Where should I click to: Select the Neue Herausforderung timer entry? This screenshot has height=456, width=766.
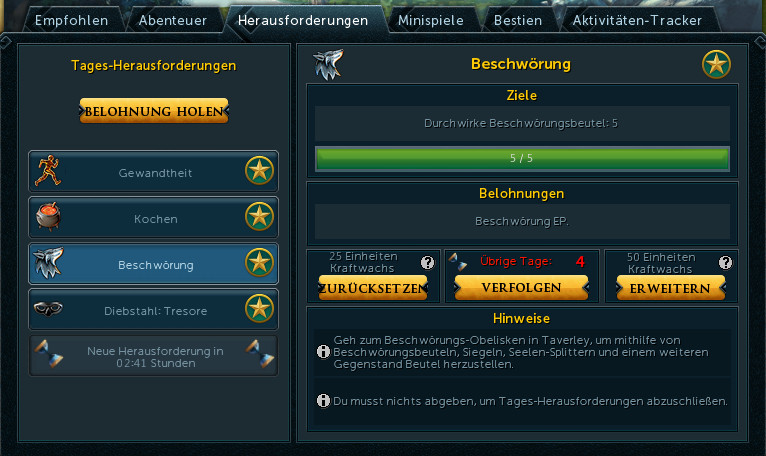coord(154,356)
